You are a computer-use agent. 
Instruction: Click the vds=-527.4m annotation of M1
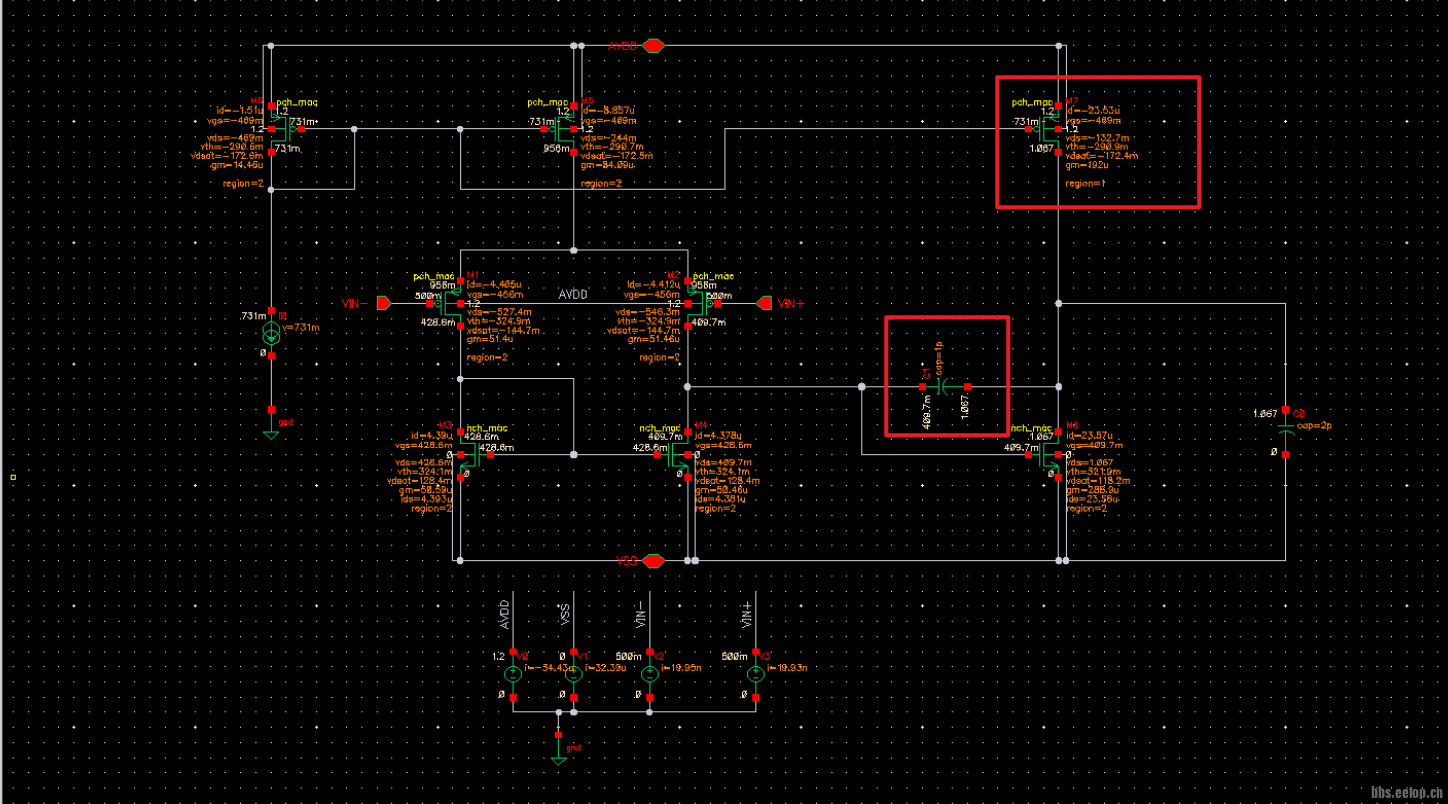(x=497, y=312)
